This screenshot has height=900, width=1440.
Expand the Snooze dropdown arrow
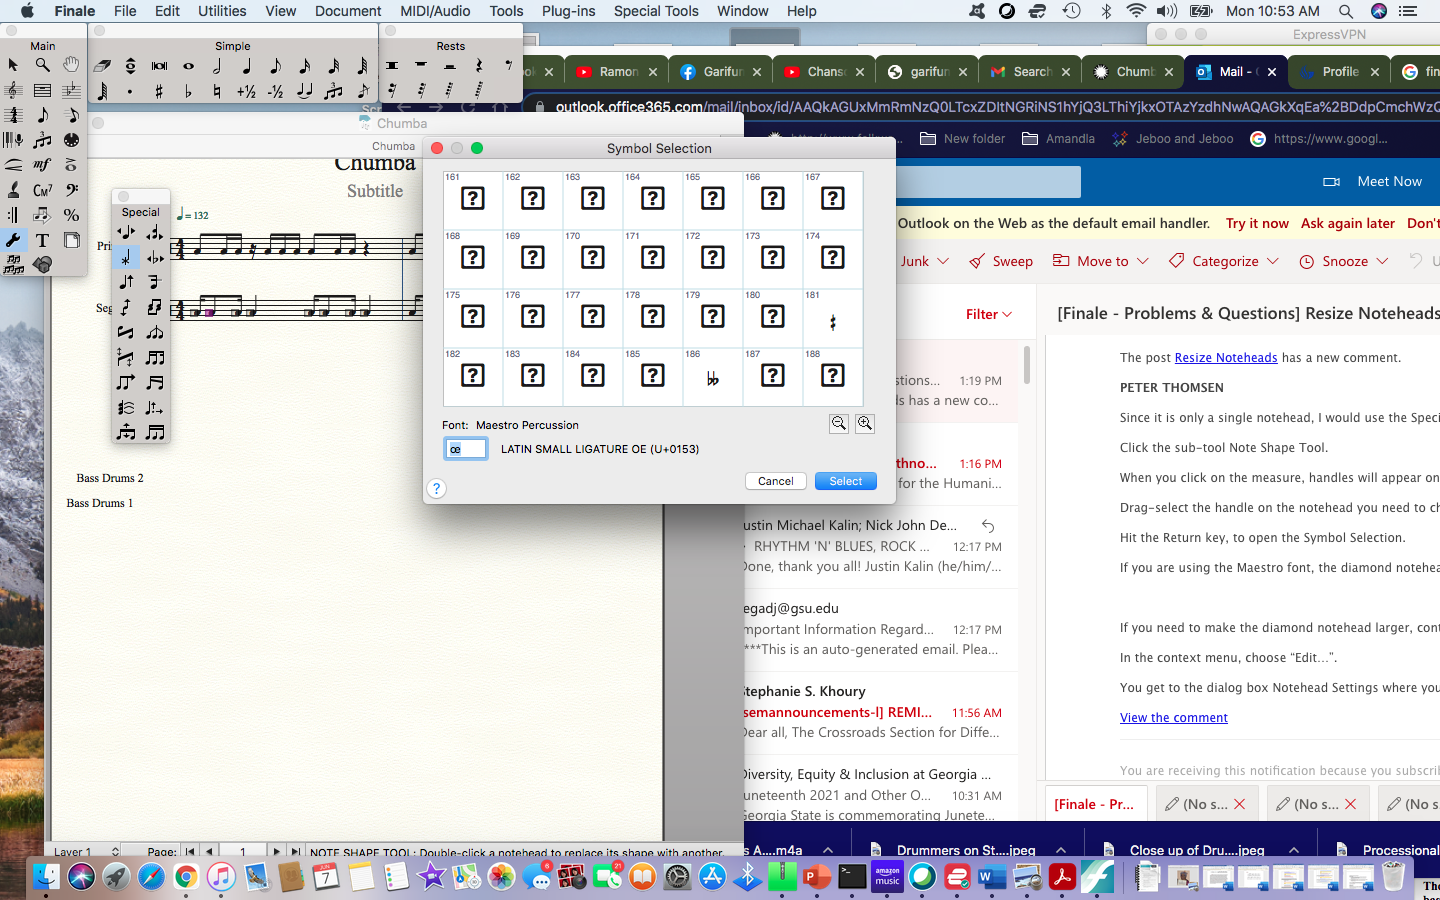tap(1382, 261)
